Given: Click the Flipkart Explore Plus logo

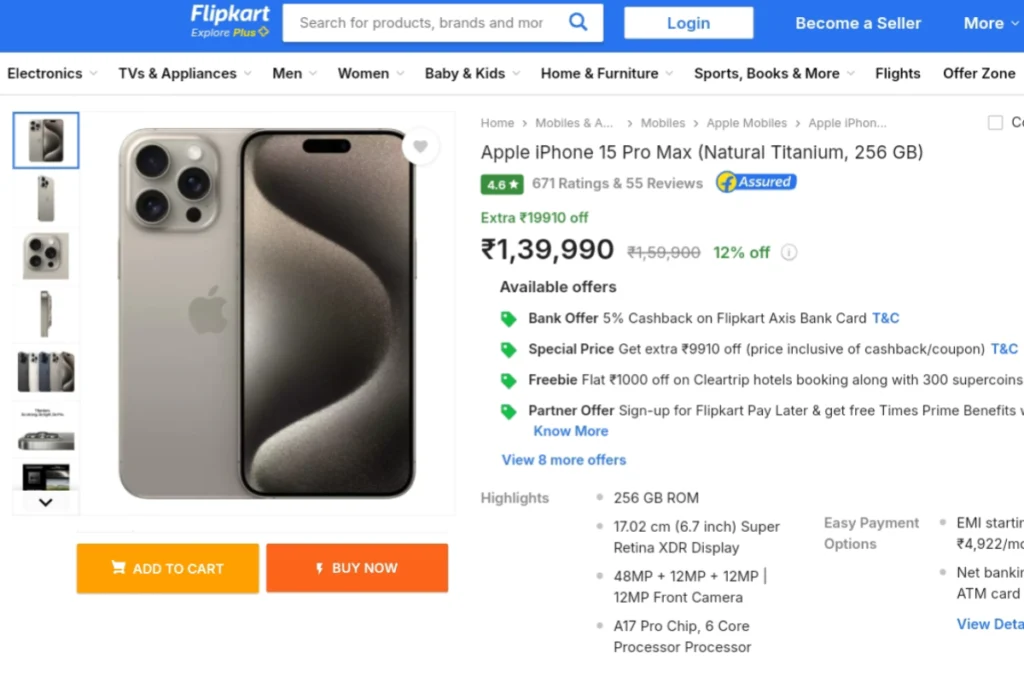Looking at the screenshot, I should [x=229, y=22].
